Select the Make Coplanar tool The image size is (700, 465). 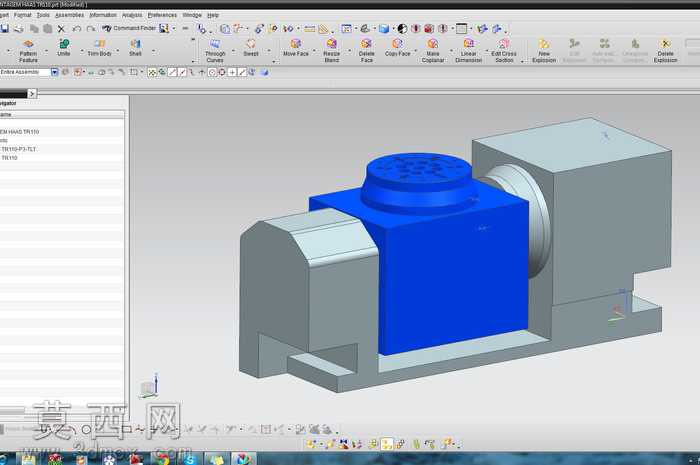tap(433, 51)
